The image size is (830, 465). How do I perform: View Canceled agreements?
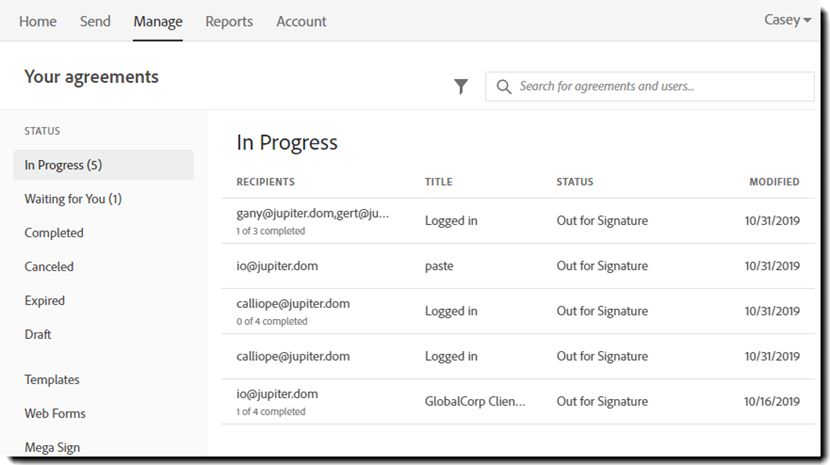49,267
